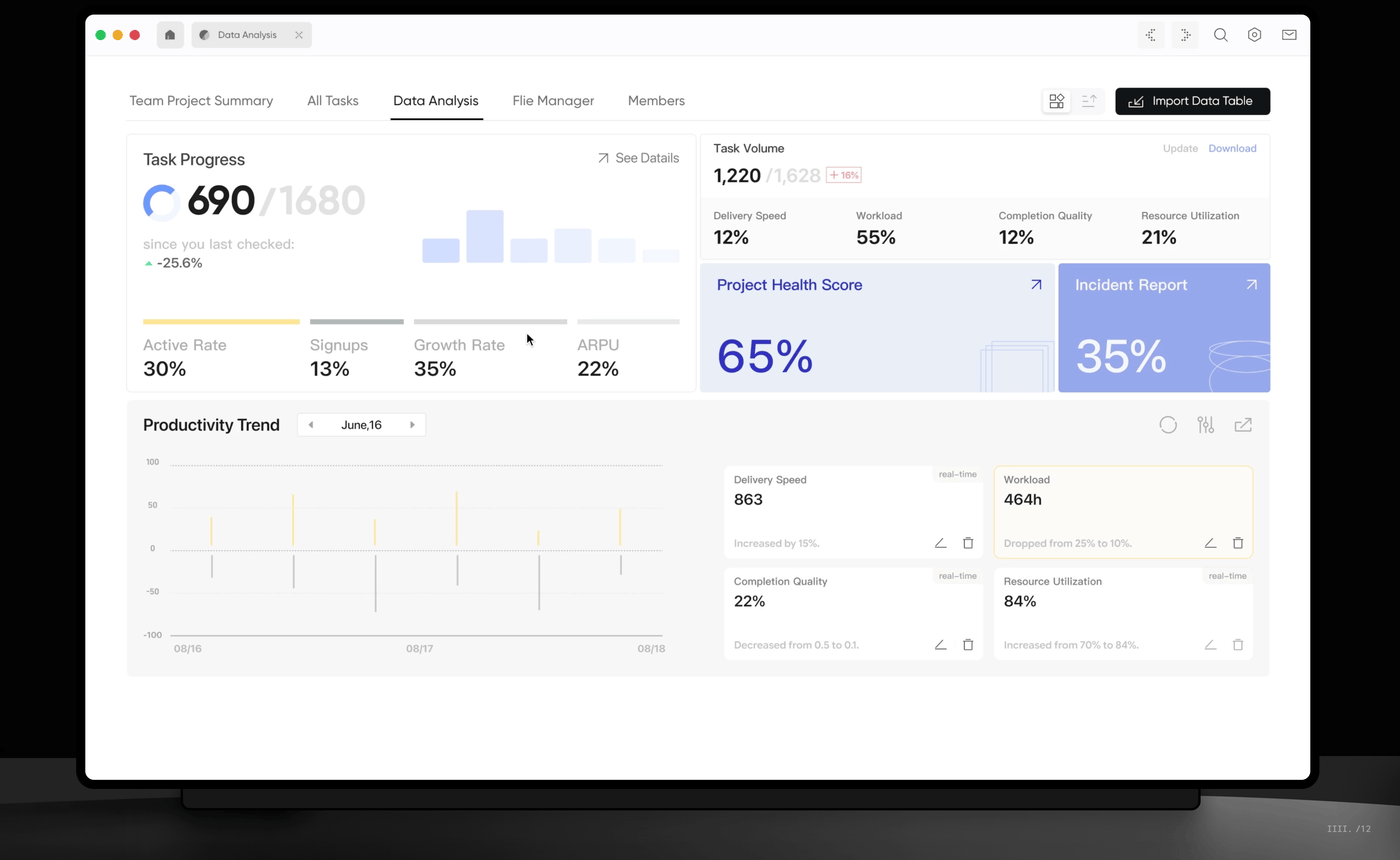Image resolution: width=1400 pixels, height=860 pixels.
Task: Click 'Dropped from 25% to 10%.' text
Action: tap(1068, 543)
